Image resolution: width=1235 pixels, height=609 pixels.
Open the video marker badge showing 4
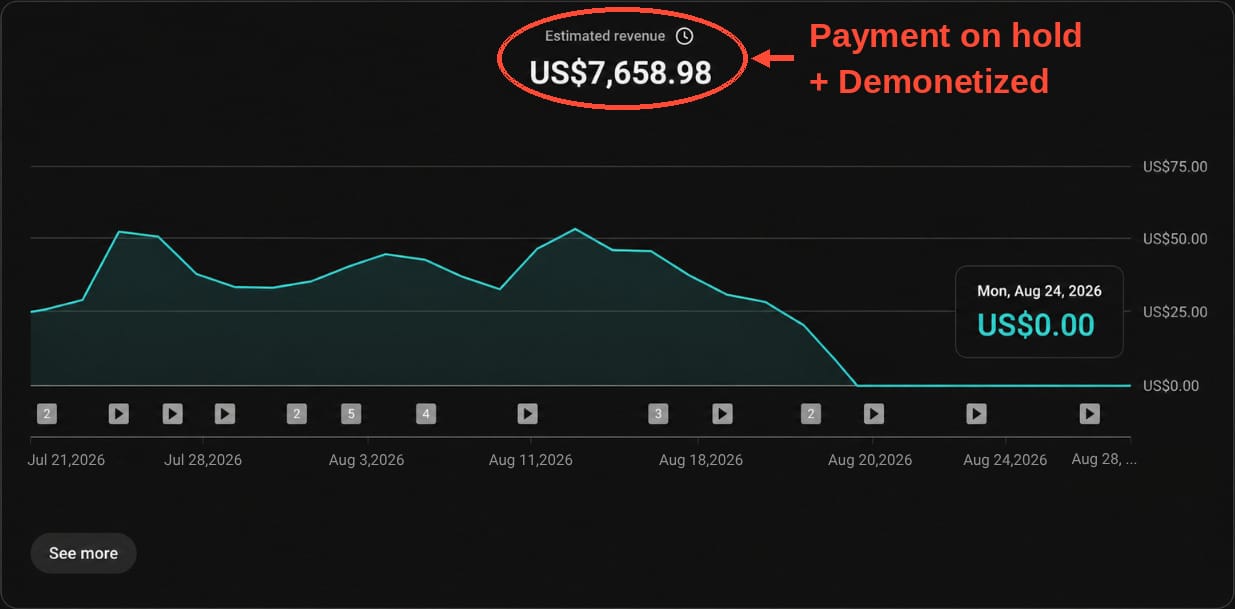click(426, 413)
